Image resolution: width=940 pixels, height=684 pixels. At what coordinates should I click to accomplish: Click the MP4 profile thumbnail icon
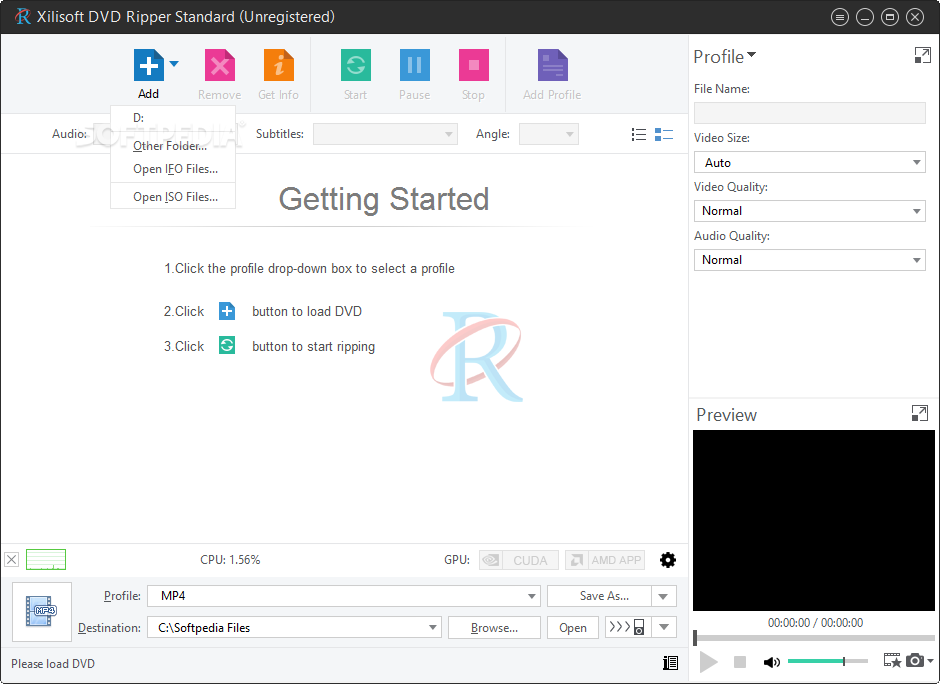[41, 611]
